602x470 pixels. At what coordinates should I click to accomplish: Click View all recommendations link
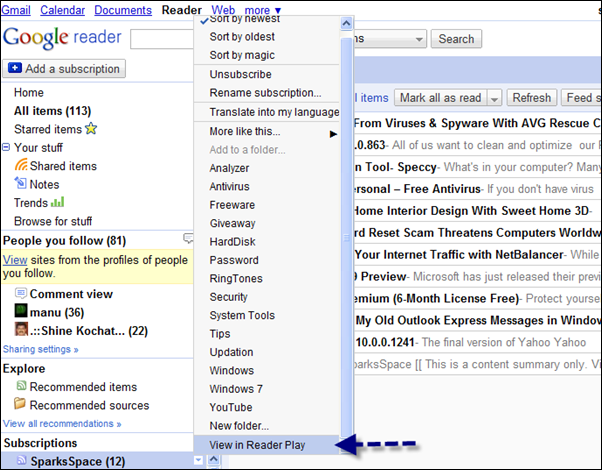tap(62, 424)
